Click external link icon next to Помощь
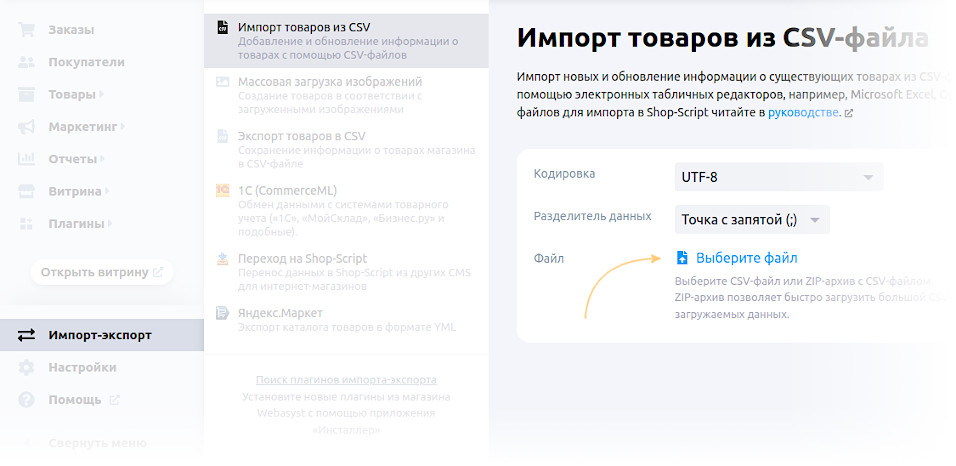Viewport: 956px width, 466px height. click(x=114, y=400)
